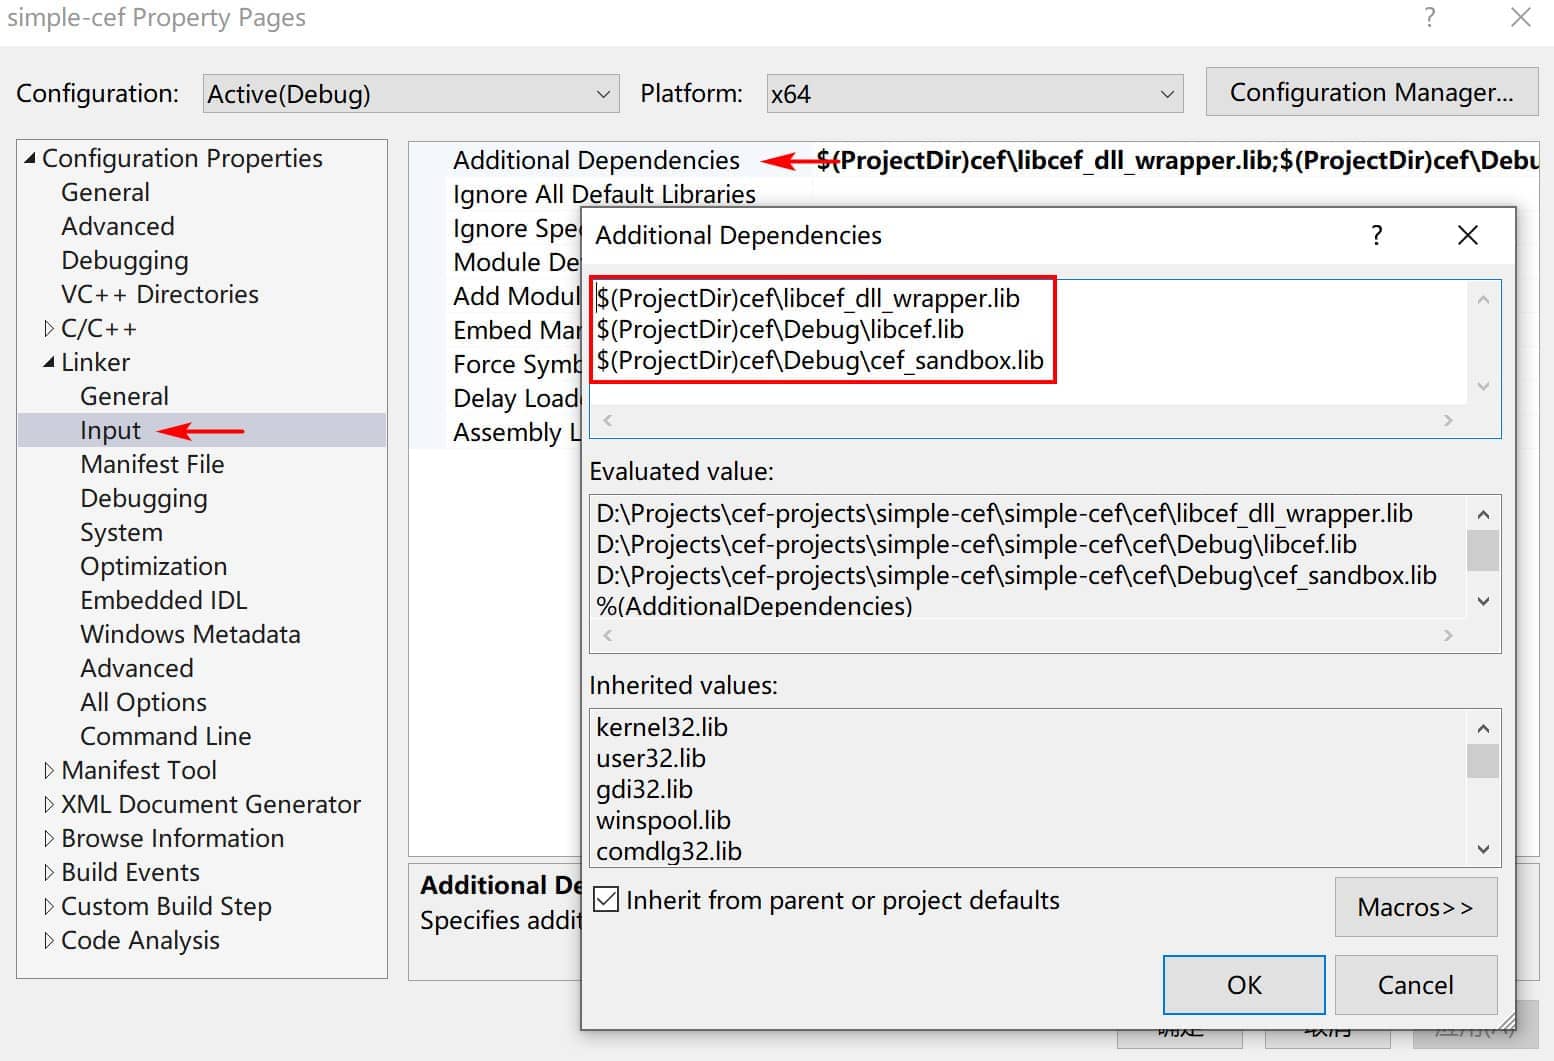Click down arrow in Inherited values scrollbar

pyautogui.click(x=1483, y=849)
